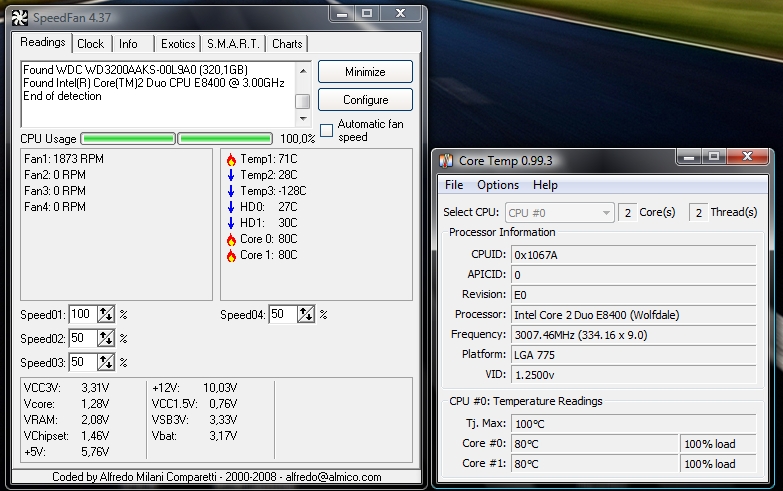Image resolution: width=783 pixels, height=491 pixels.
Task: Click the Tj. Max field showing 100°C
Action: point(633,424)
